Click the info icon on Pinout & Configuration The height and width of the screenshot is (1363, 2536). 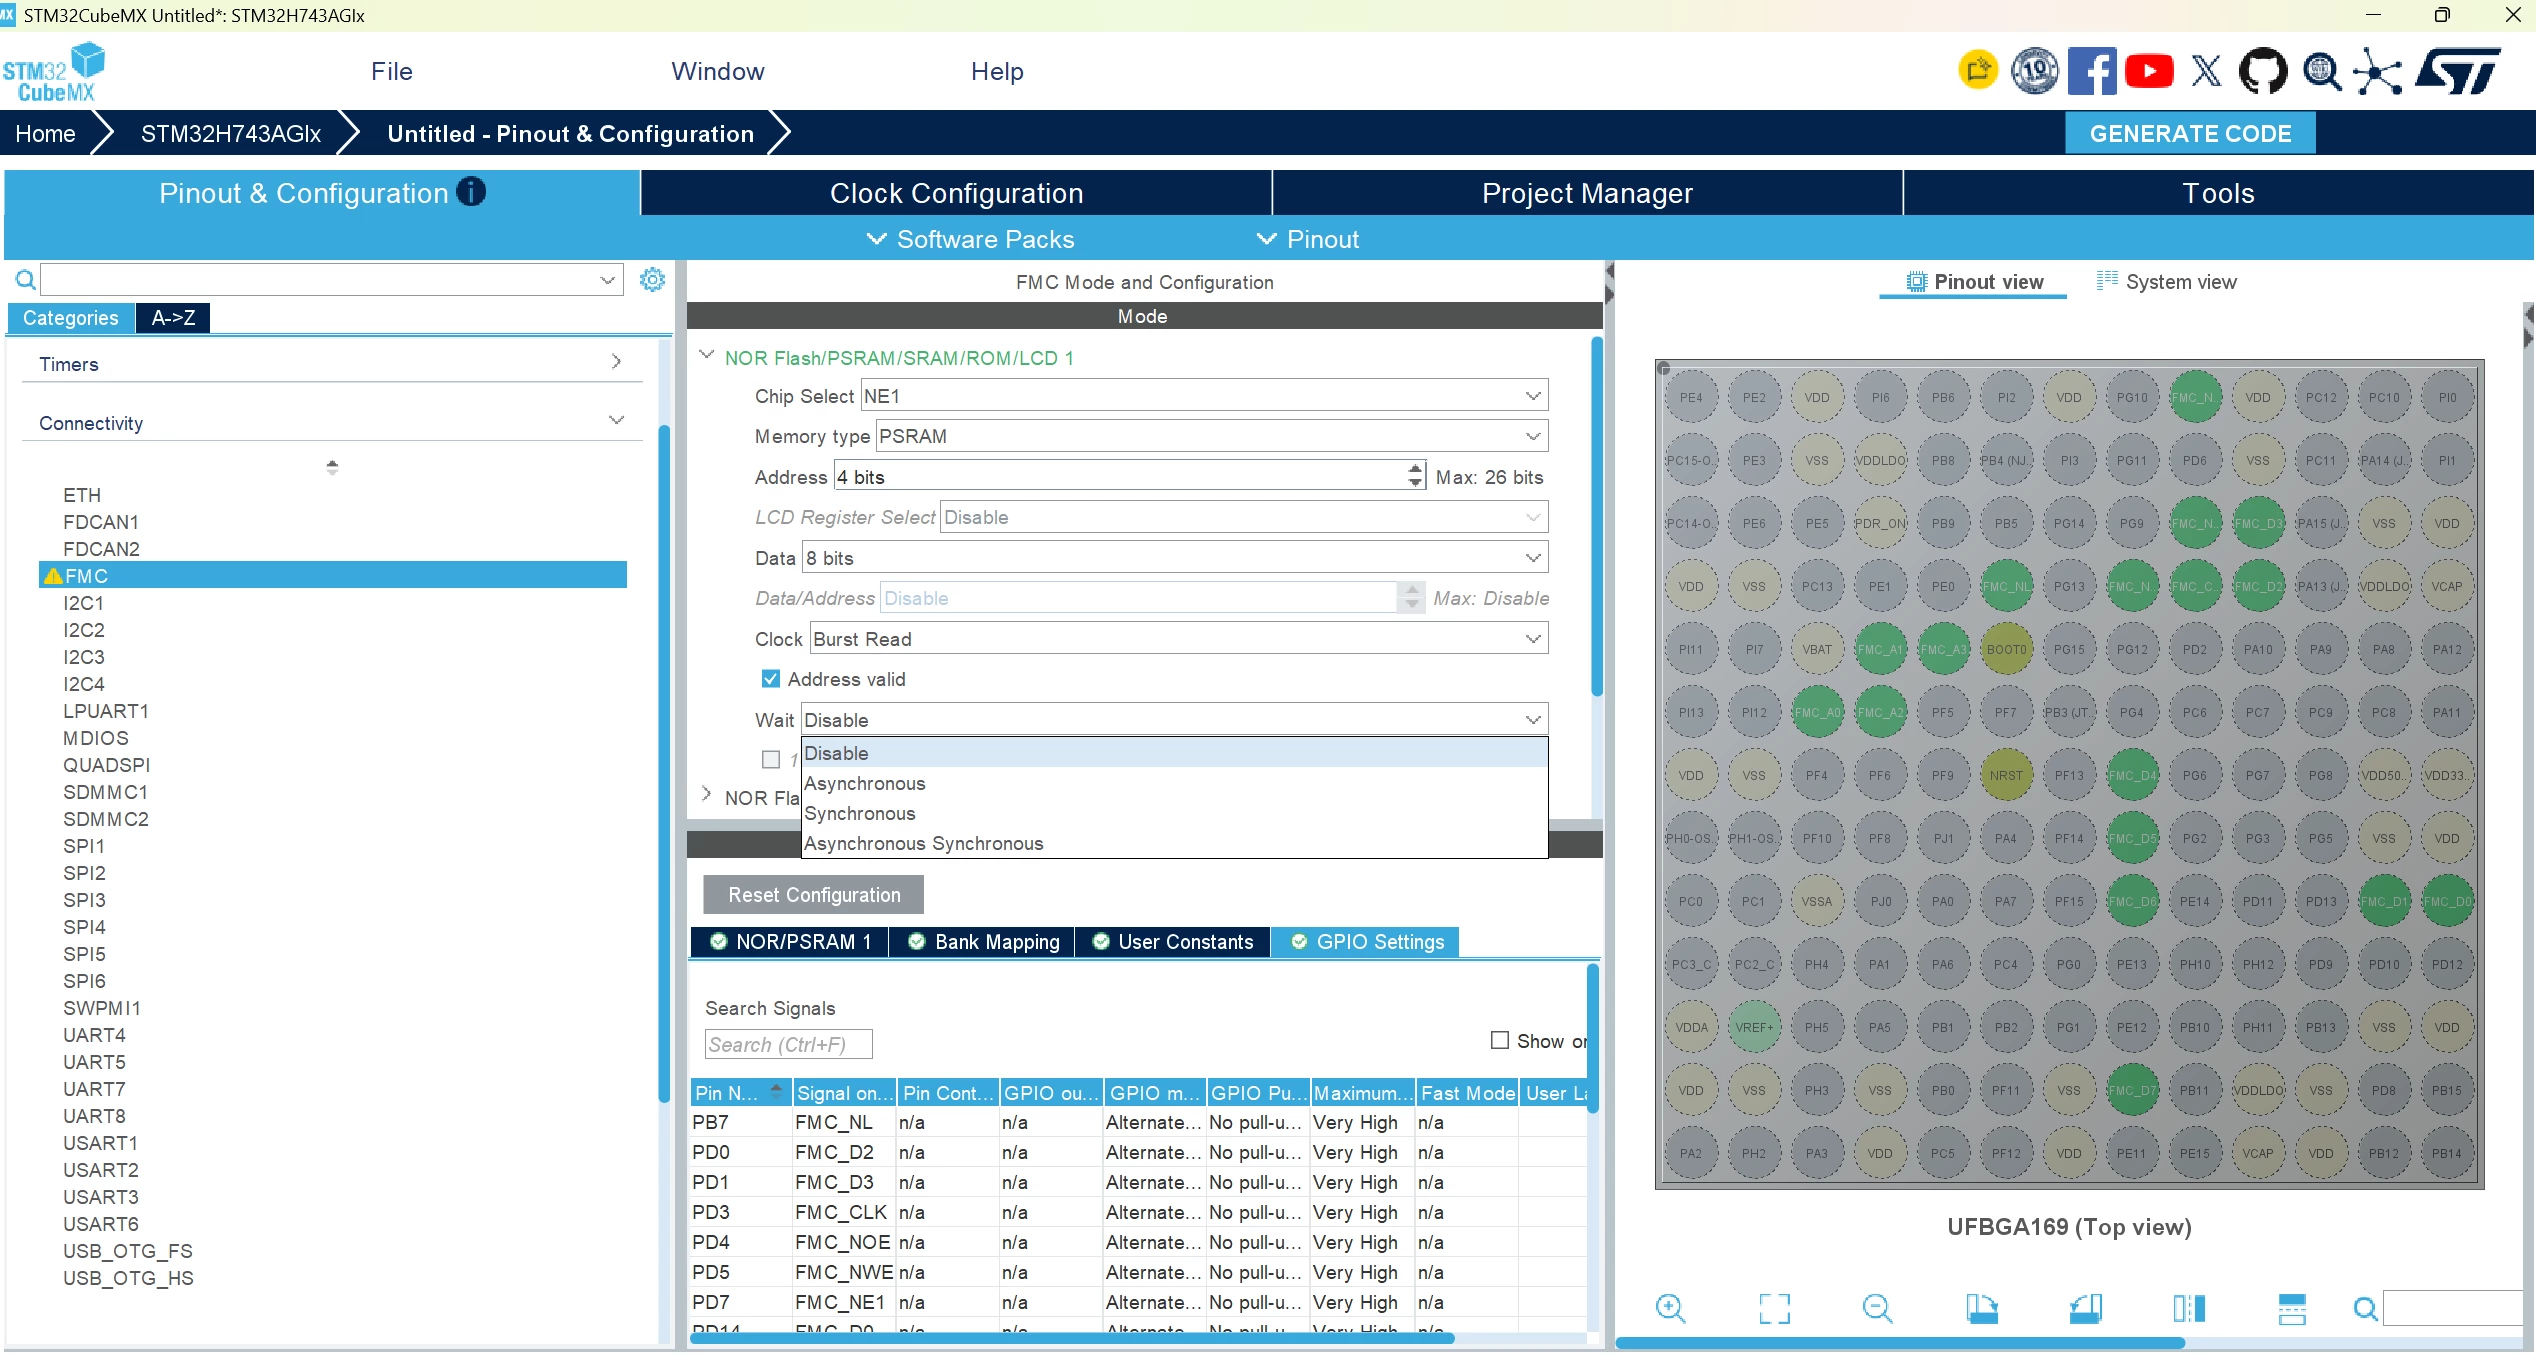click(471, 191)
